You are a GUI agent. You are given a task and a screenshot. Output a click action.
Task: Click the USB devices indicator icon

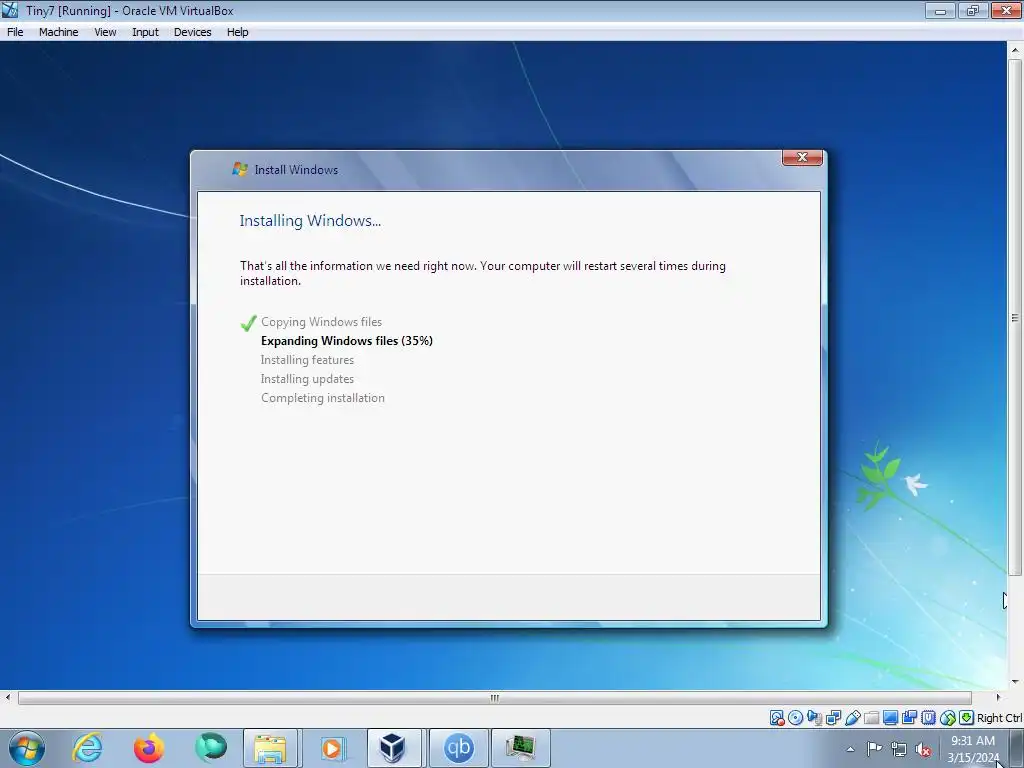click(x=853, y=718)
